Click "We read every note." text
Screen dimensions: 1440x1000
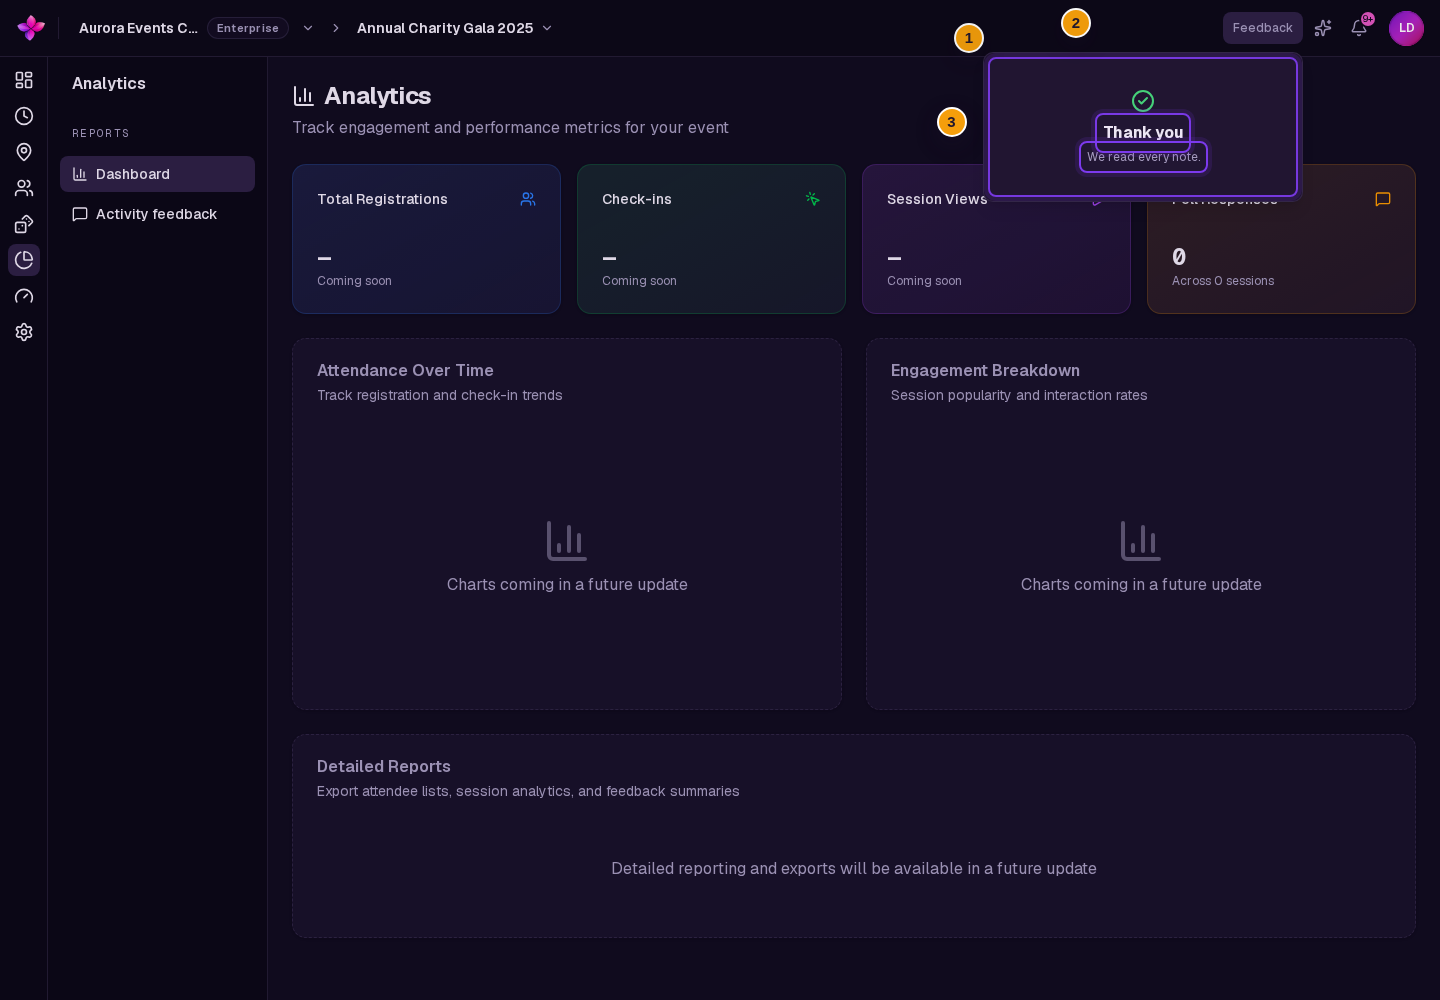(1143, 157)
